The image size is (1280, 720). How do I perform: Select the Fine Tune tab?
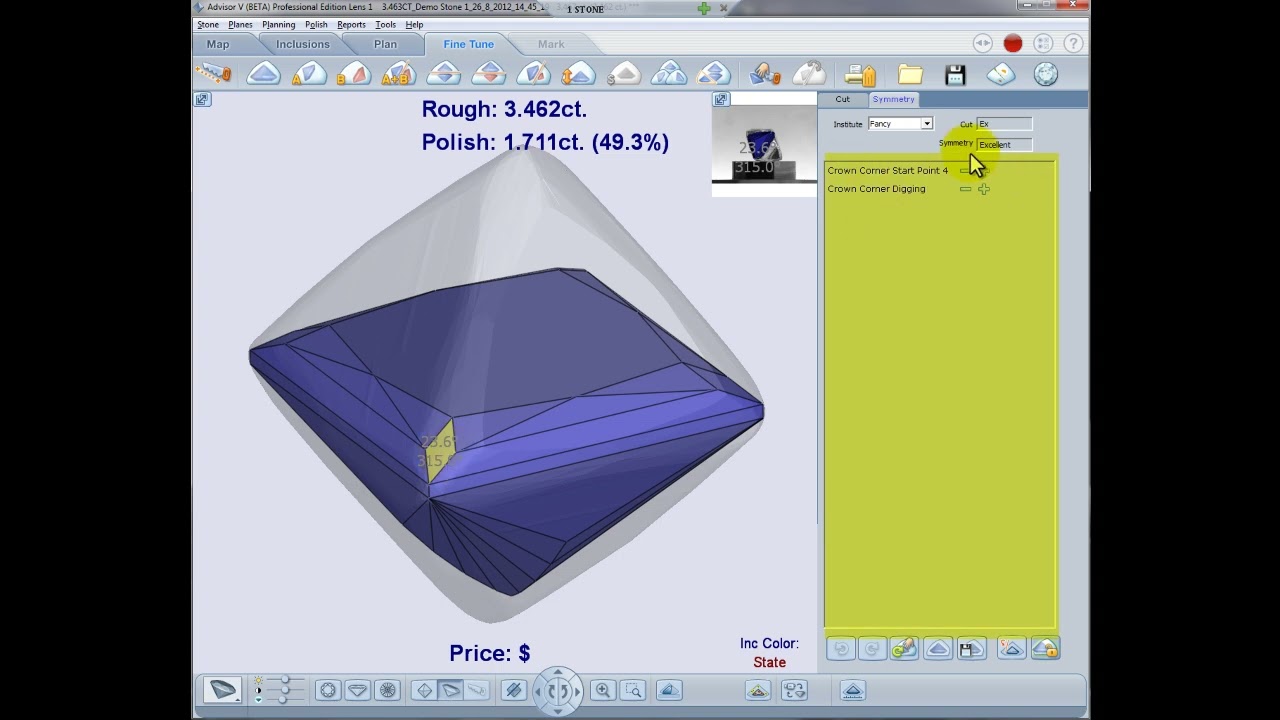point(468,44)
